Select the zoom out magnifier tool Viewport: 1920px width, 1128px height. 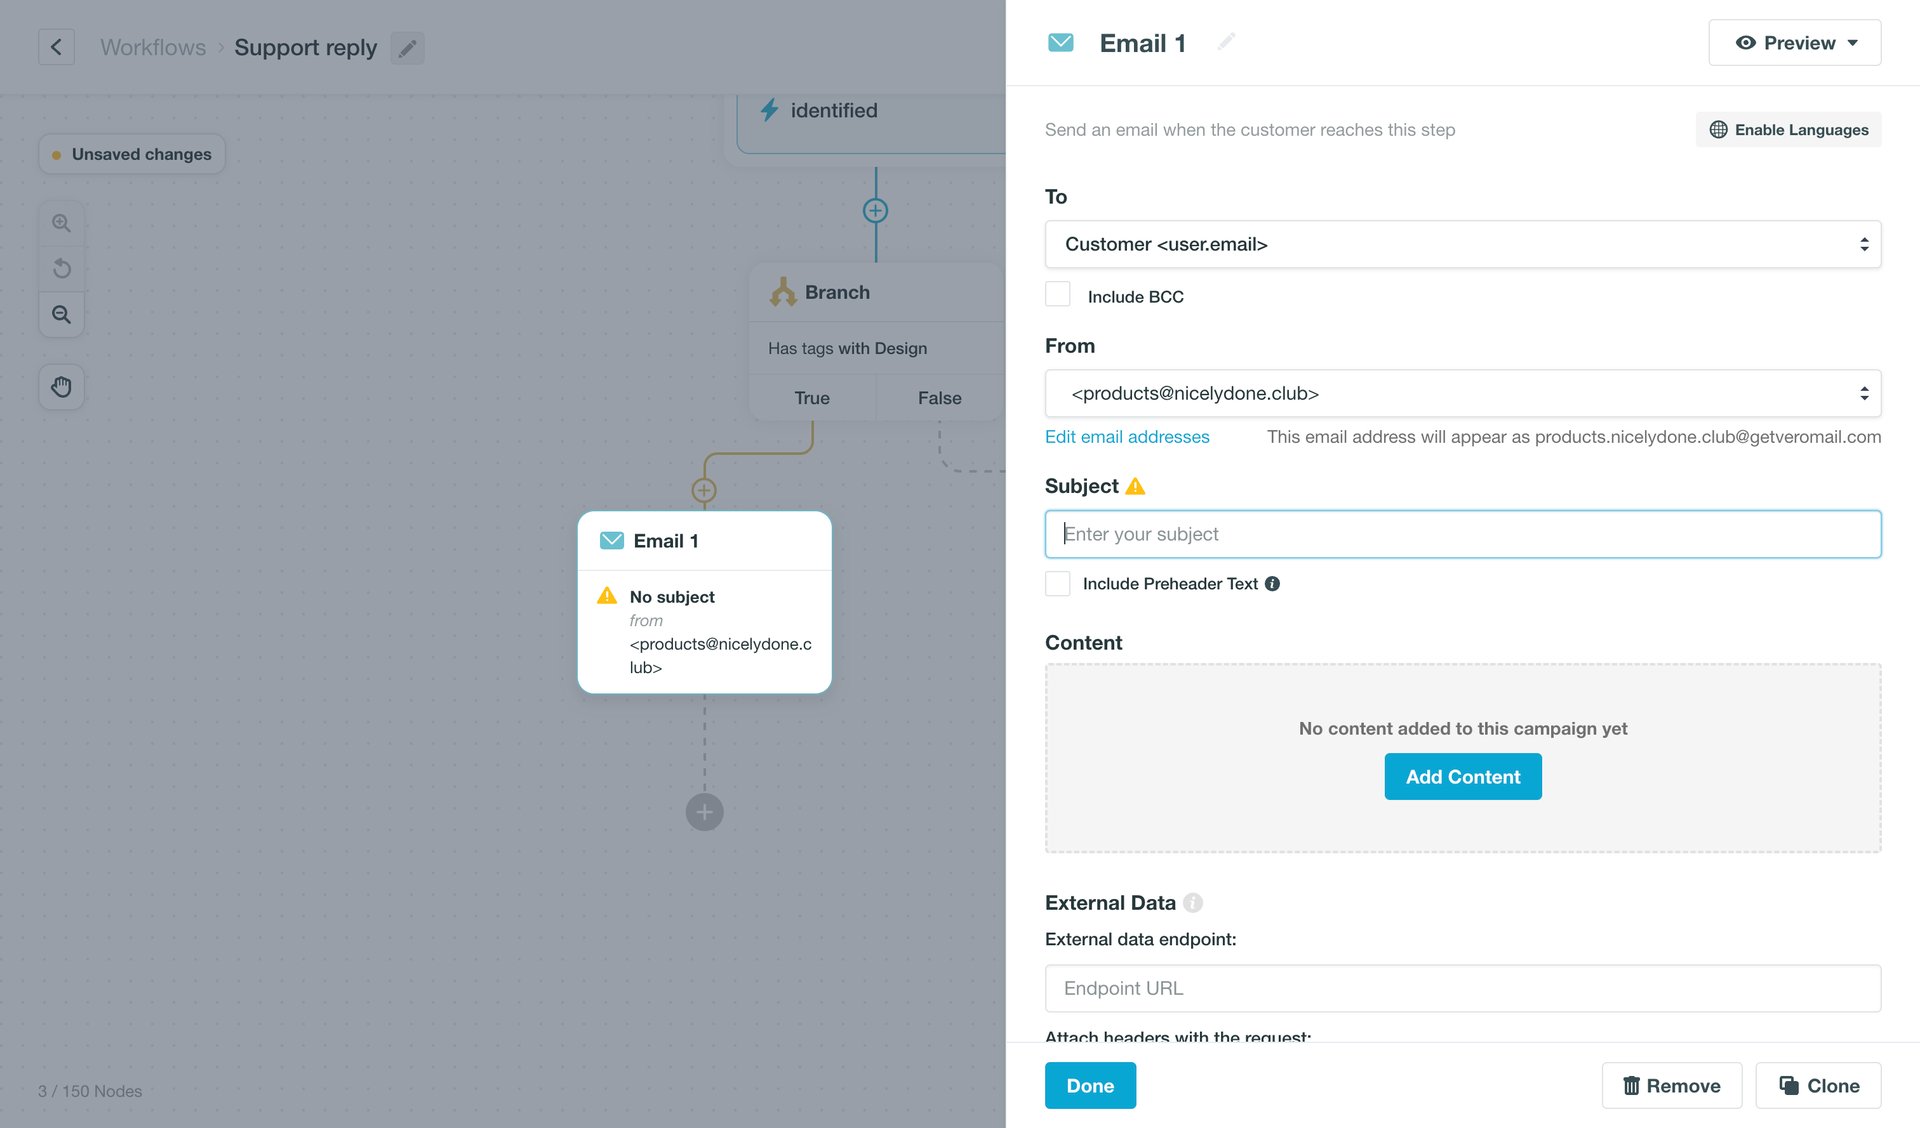pos(61,314)
